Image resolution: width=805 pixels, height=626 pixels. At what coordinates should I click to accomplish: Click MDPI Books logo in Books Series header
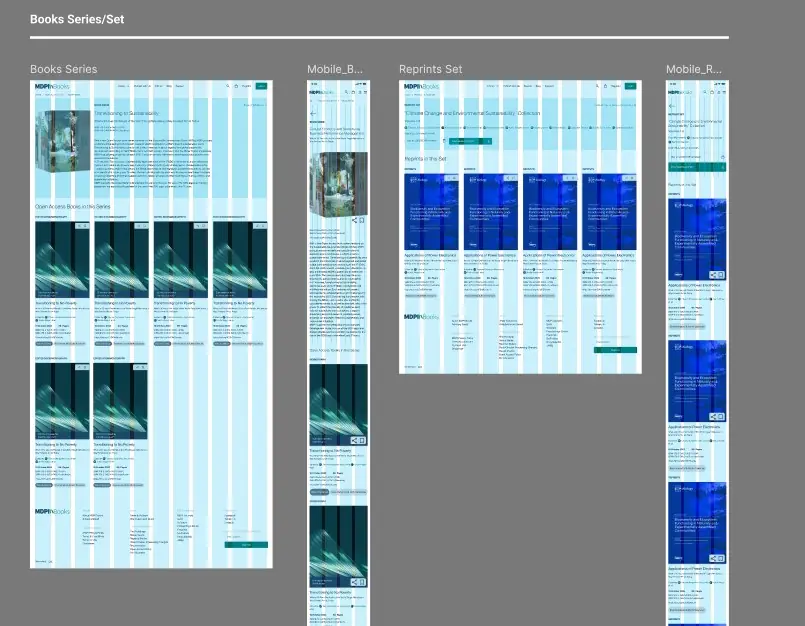(52, 86)
